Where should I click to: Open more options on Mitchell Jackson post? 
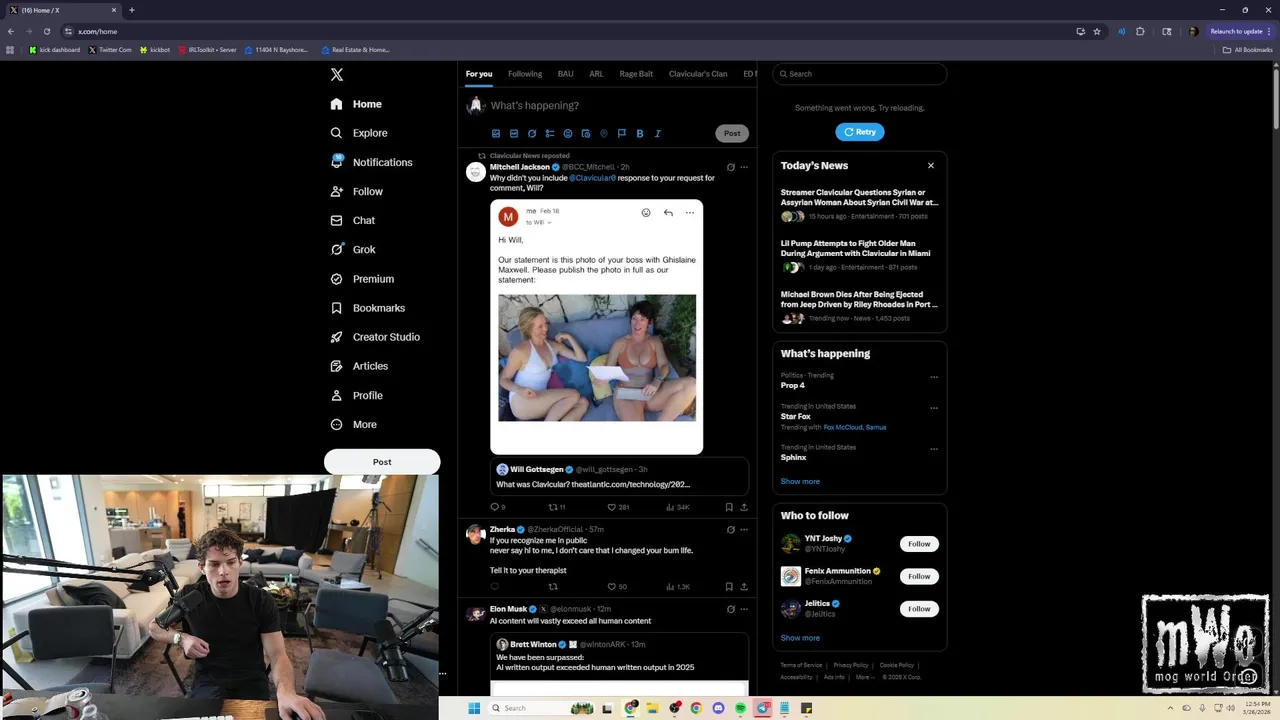(x=744, y=167)
